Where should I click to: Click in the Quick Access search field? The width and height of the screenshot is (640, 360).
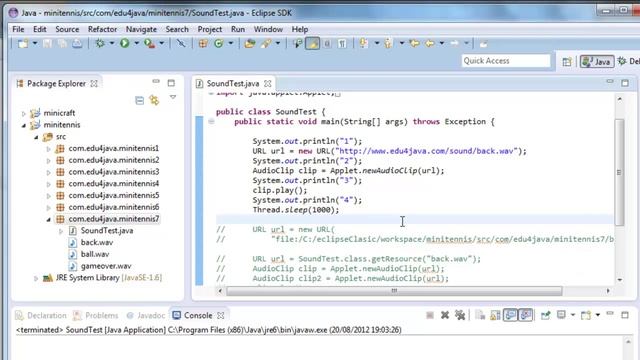tap(506, 61)
